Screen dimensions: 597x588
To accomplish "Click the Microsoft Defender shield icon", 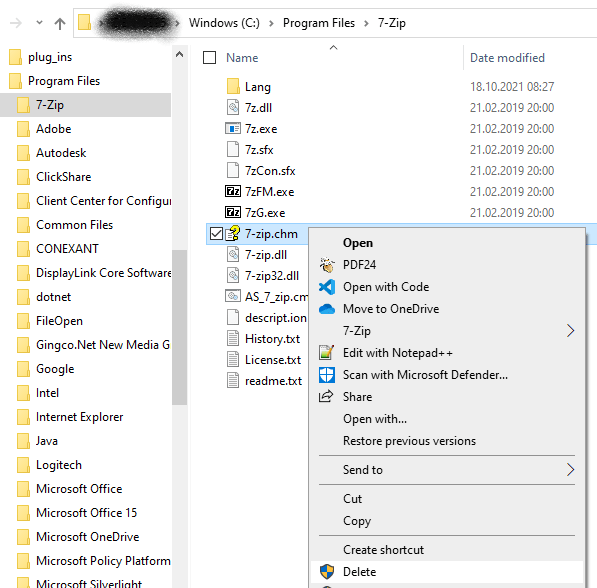I will (327, 375).
